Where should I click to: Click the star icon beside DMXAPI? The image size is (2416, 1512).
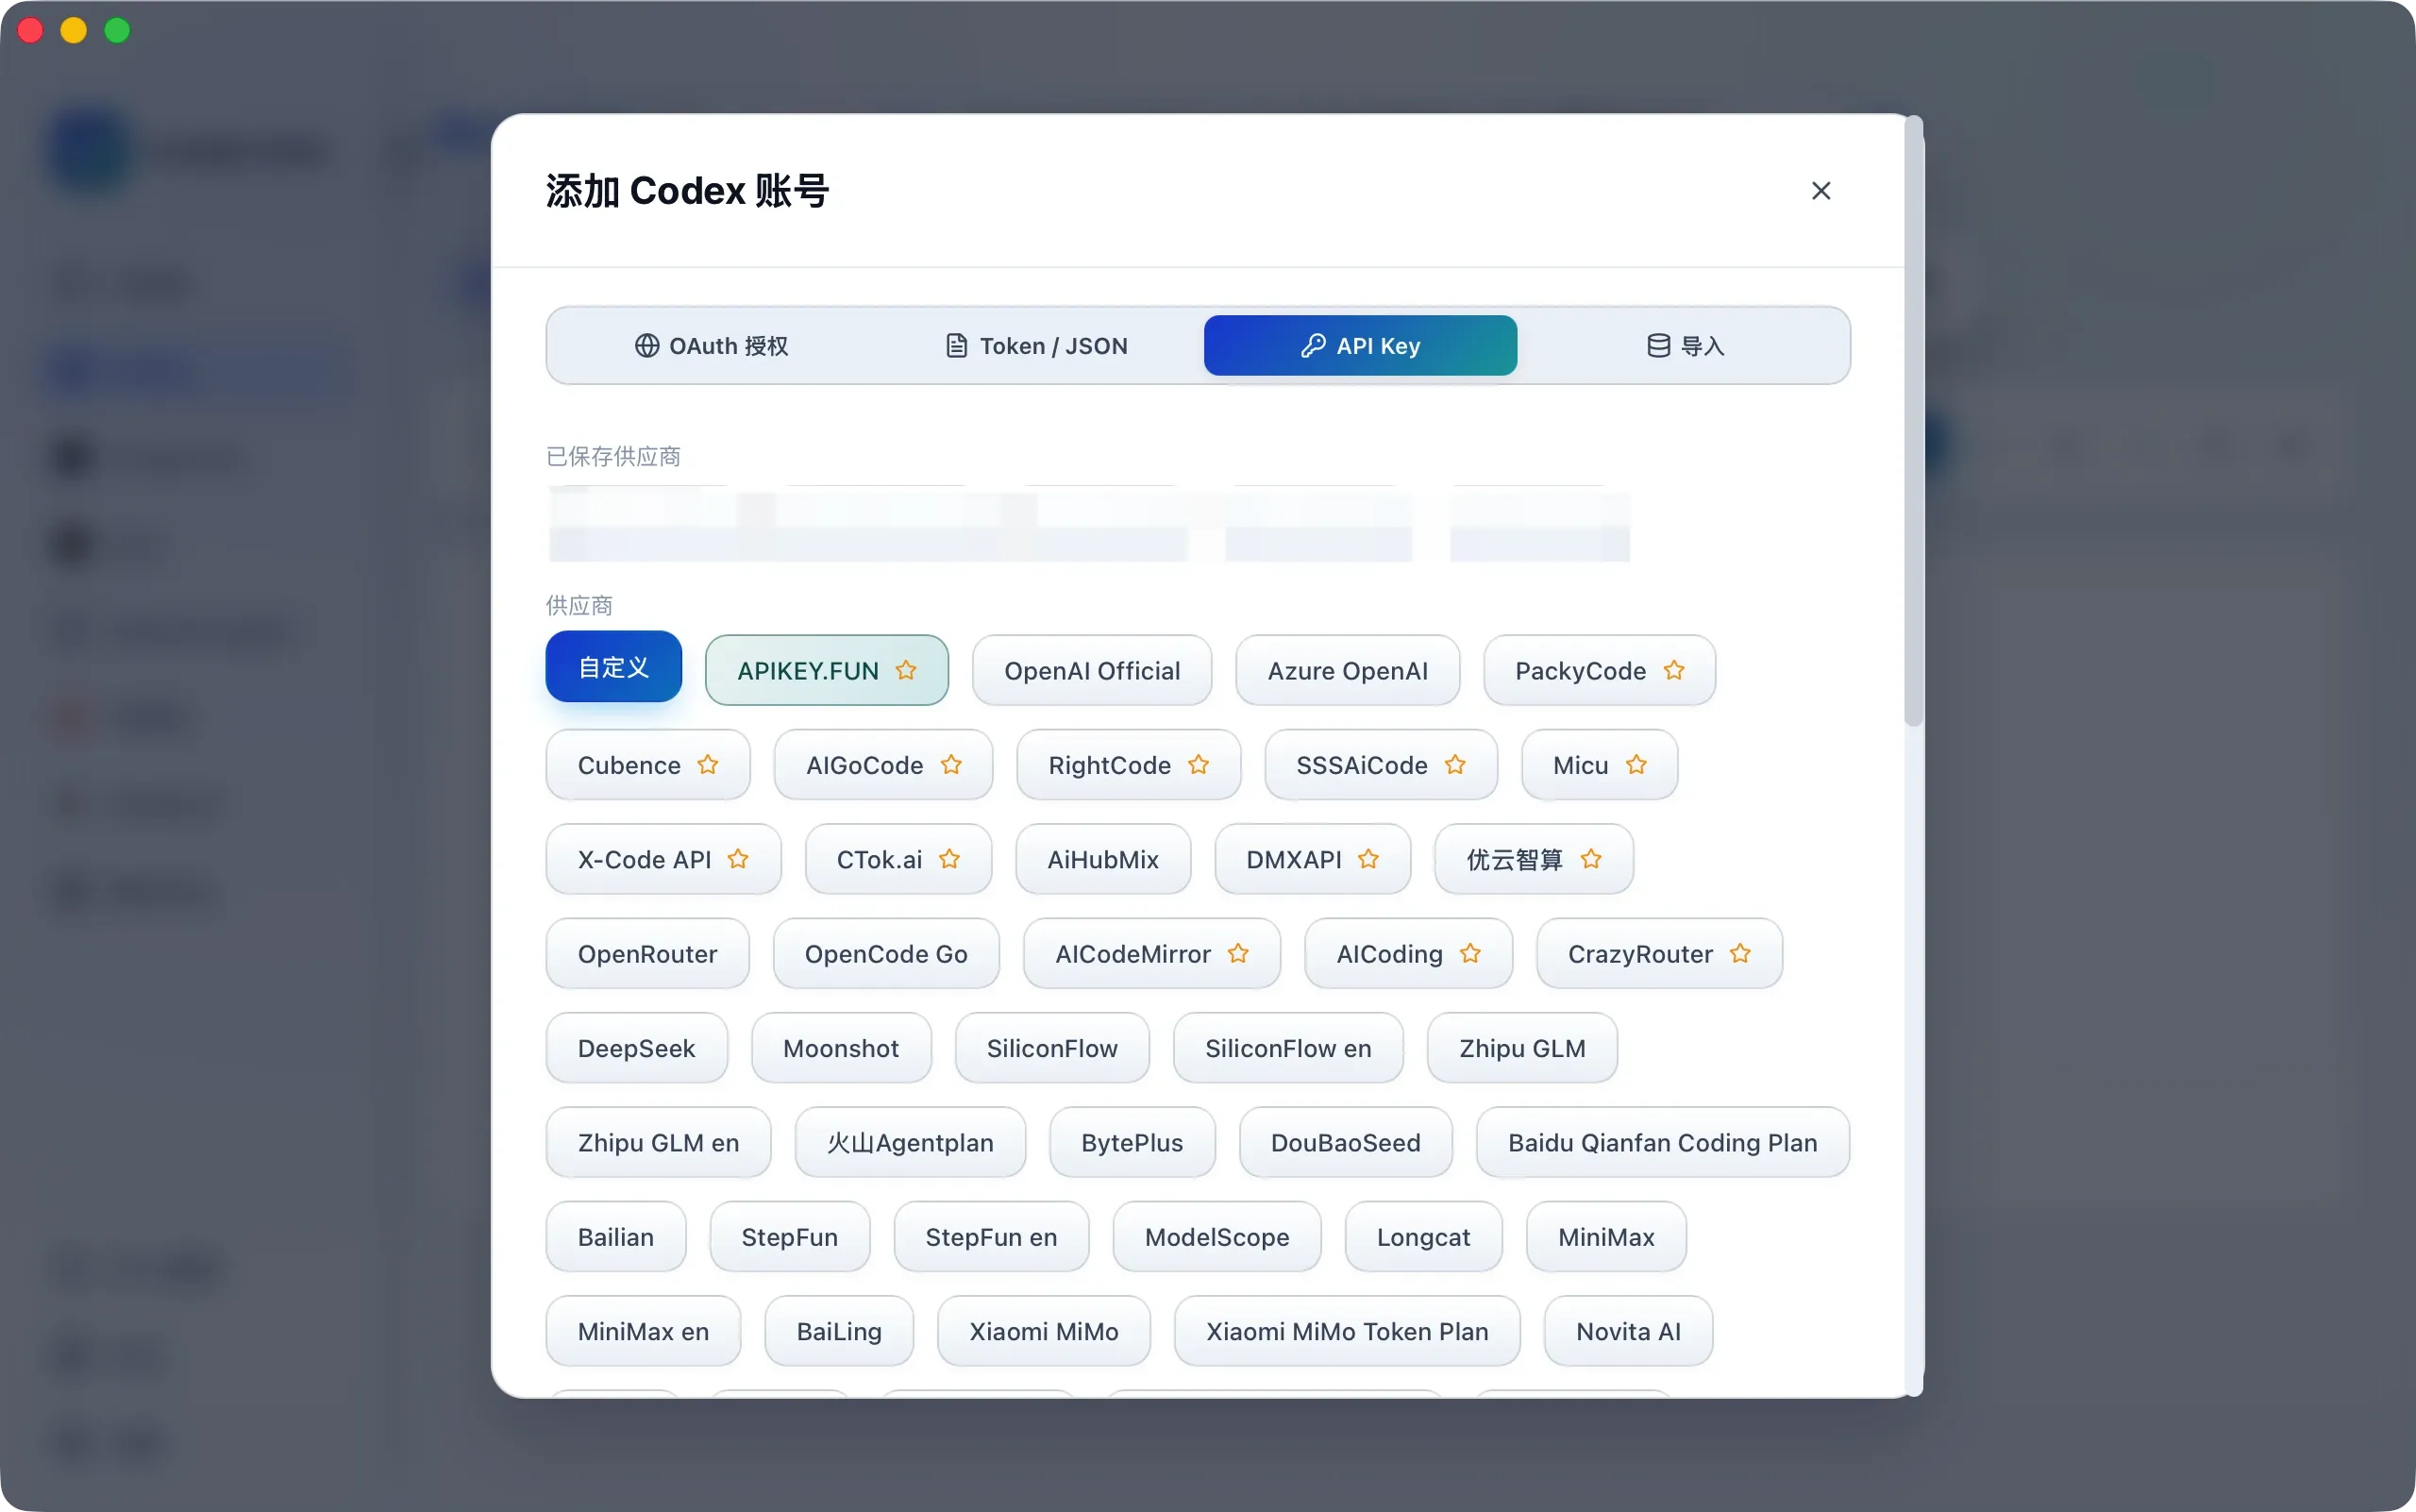point(1368,858)
